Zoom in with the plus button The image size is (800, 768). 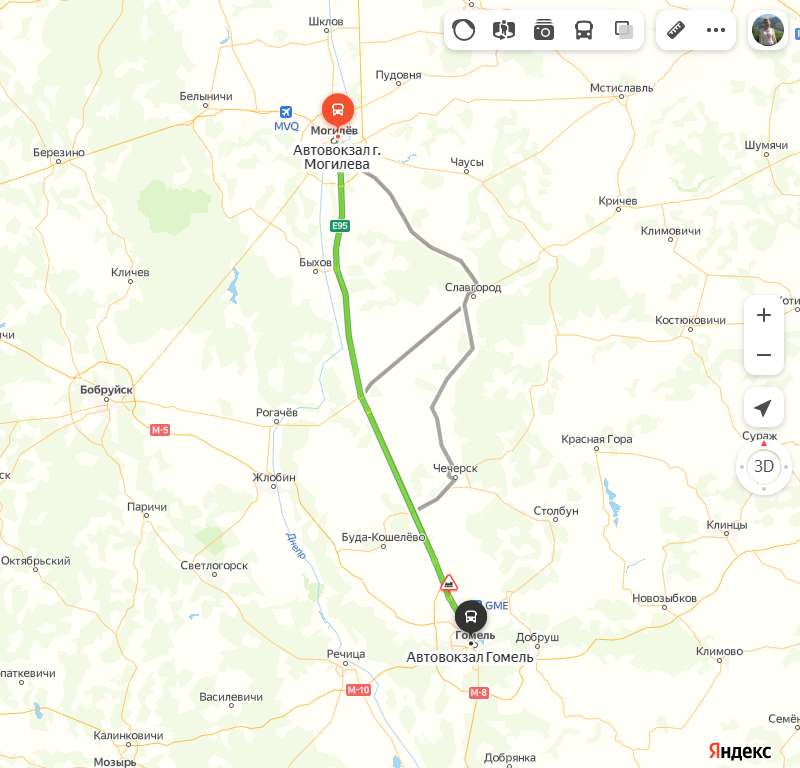[763, 315]
